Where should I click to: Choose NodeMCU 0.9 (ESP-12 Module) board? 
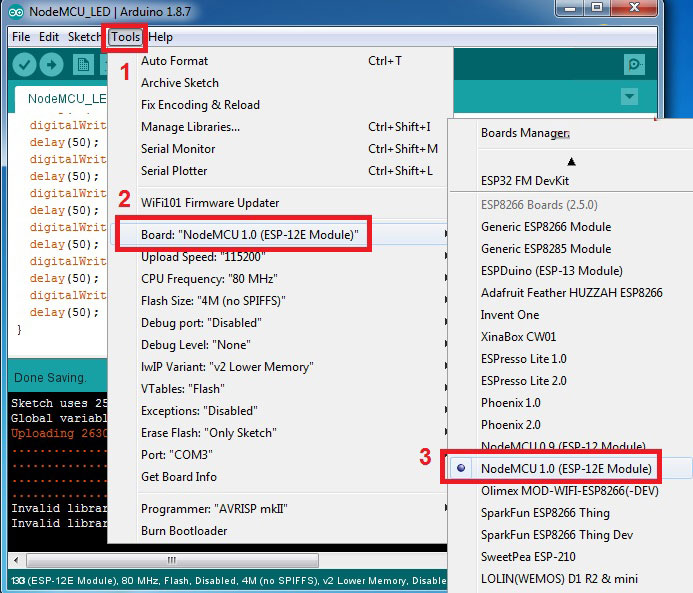point(562,446)
